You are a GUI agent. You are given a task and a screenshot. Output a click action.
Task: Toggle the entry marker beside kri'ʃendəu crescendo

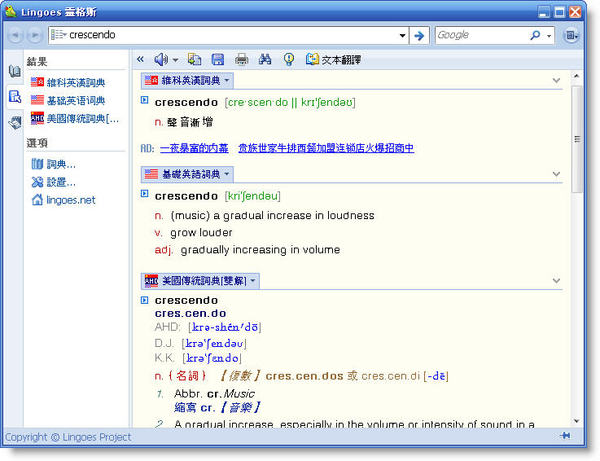click(144, 194)
